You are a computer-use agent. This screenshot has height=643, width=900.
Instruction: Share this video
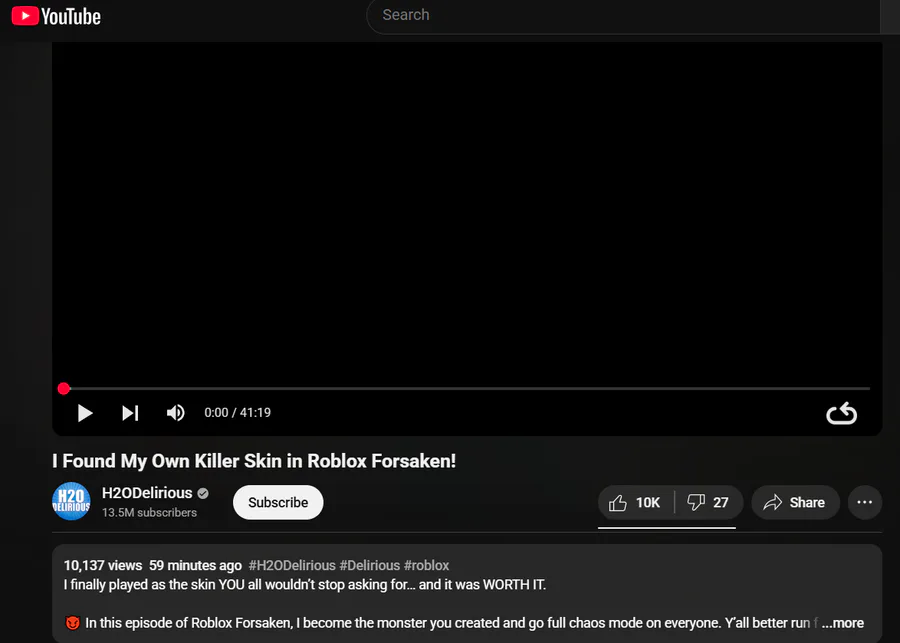795,503
